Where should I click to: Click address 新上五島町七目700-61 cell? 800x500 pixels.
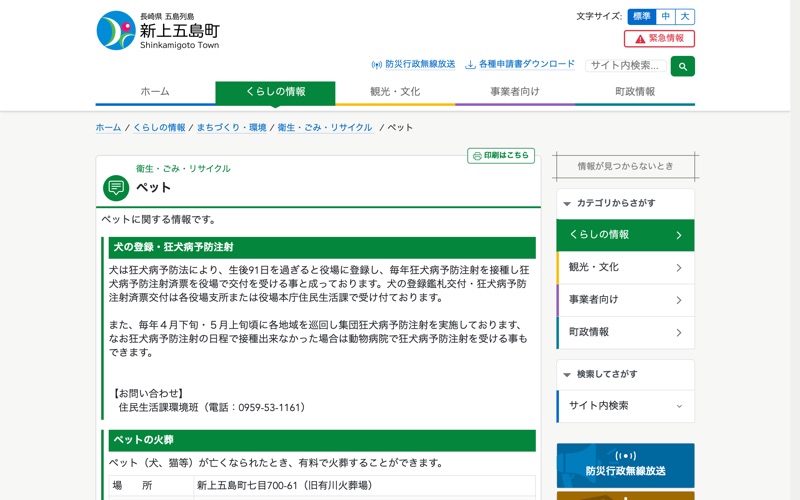[364, 486]
